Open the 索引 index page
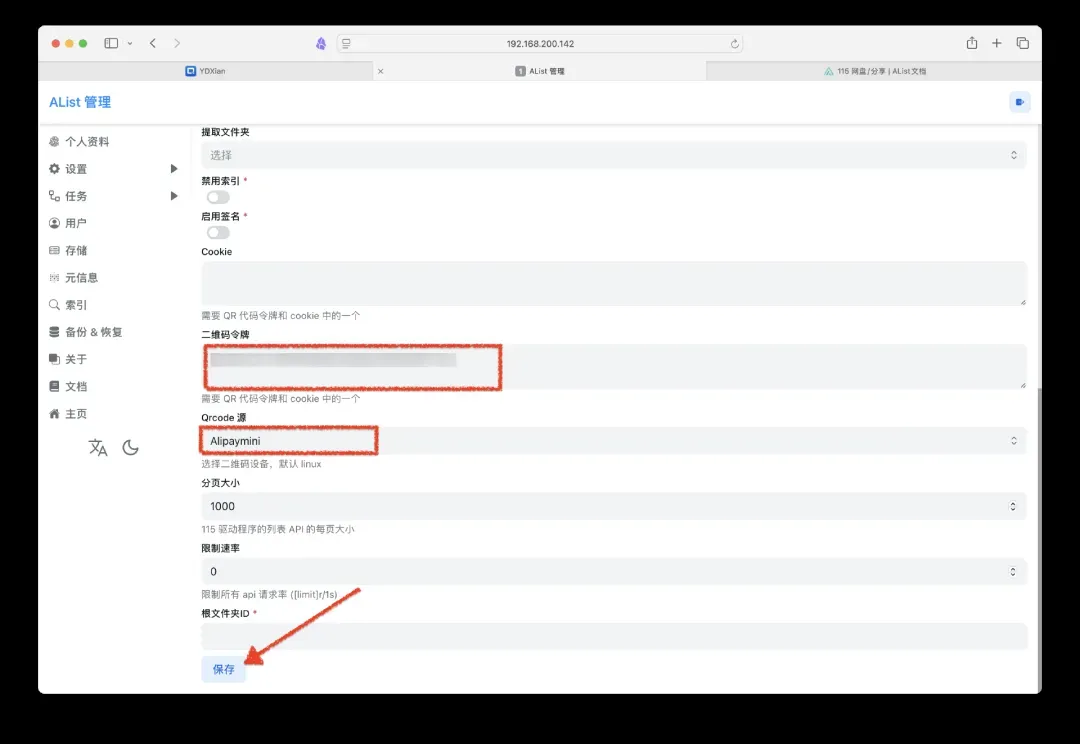This screenshot has height=744, width=1080. click(76, 305)
